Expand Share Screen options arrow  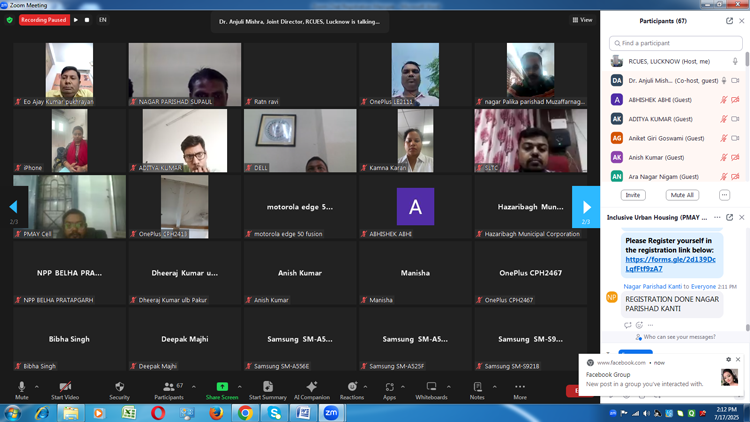click(x=240, y=387)
